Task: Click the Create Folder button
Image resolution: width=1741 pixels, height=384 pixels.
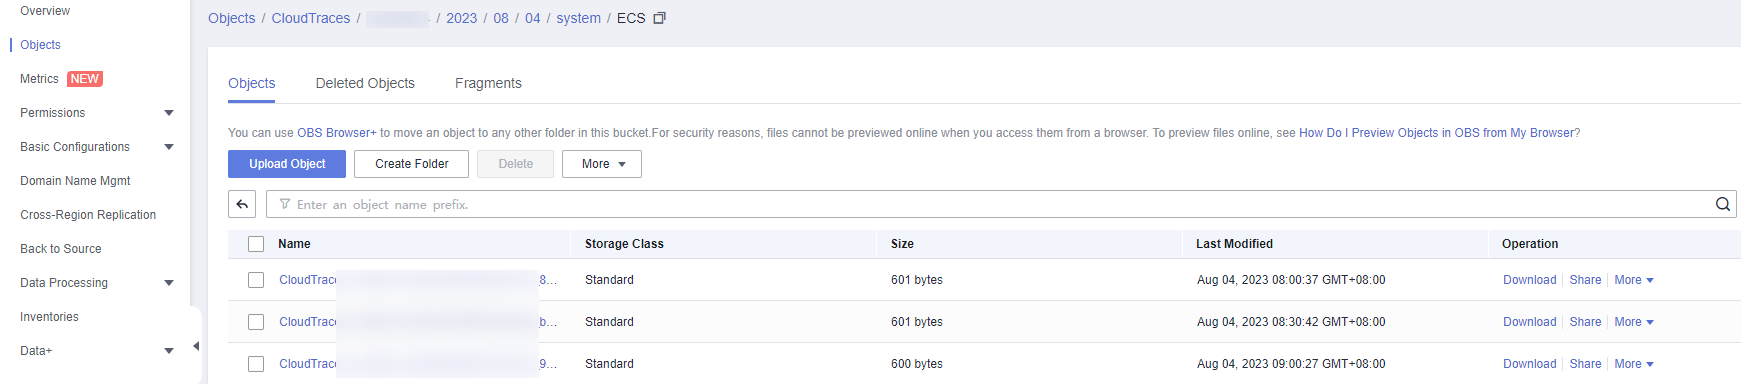Action: point(412,164)
